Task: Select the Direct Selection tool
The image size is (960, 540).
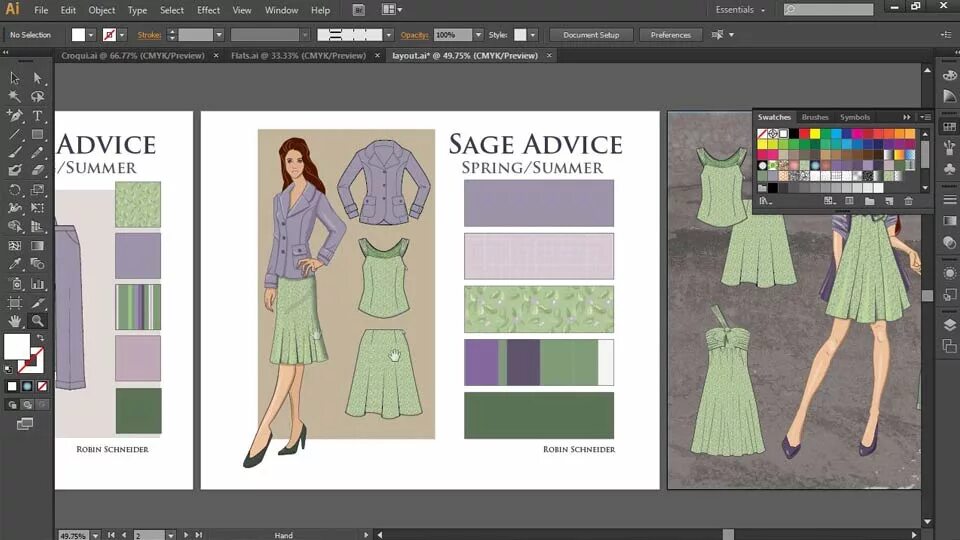Action: pyautogui.click(x=37, y=78)
